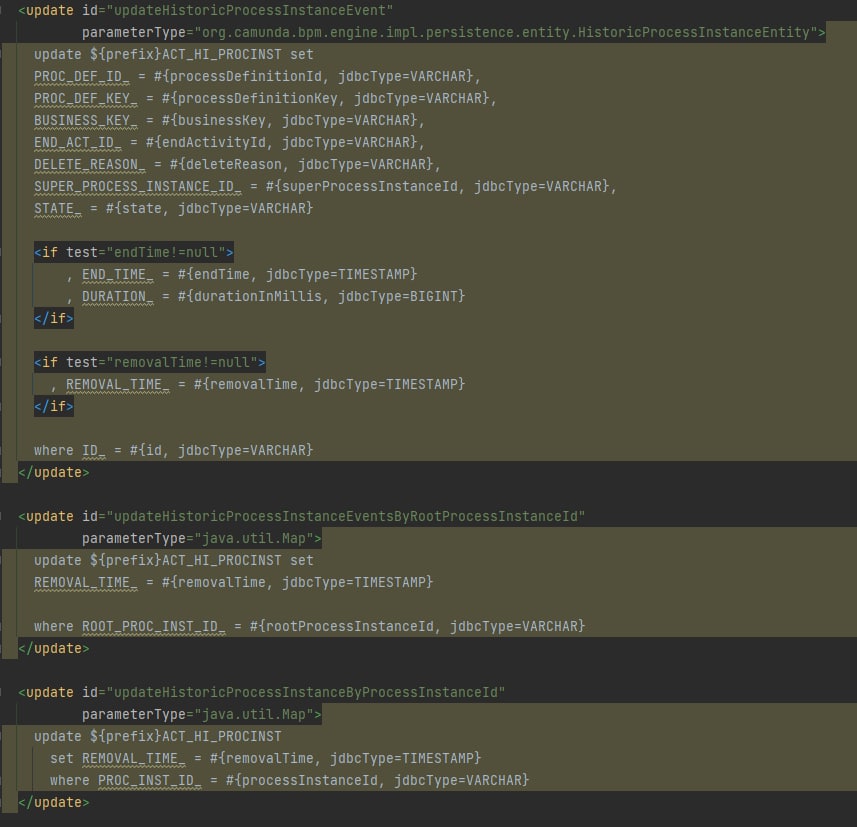The height and width of the screenshot is (827, 857).
Task: Click the PROC_DEF_ID_ column name
Action: [82, 77]
